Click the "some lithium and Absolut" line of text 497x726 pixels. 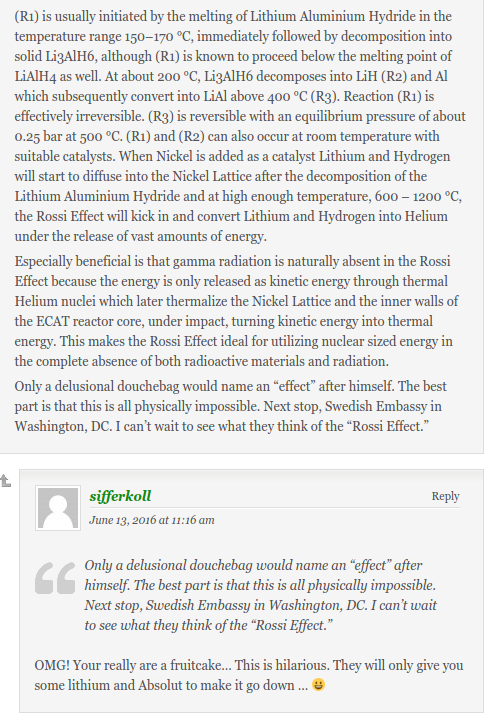[171, 685]
